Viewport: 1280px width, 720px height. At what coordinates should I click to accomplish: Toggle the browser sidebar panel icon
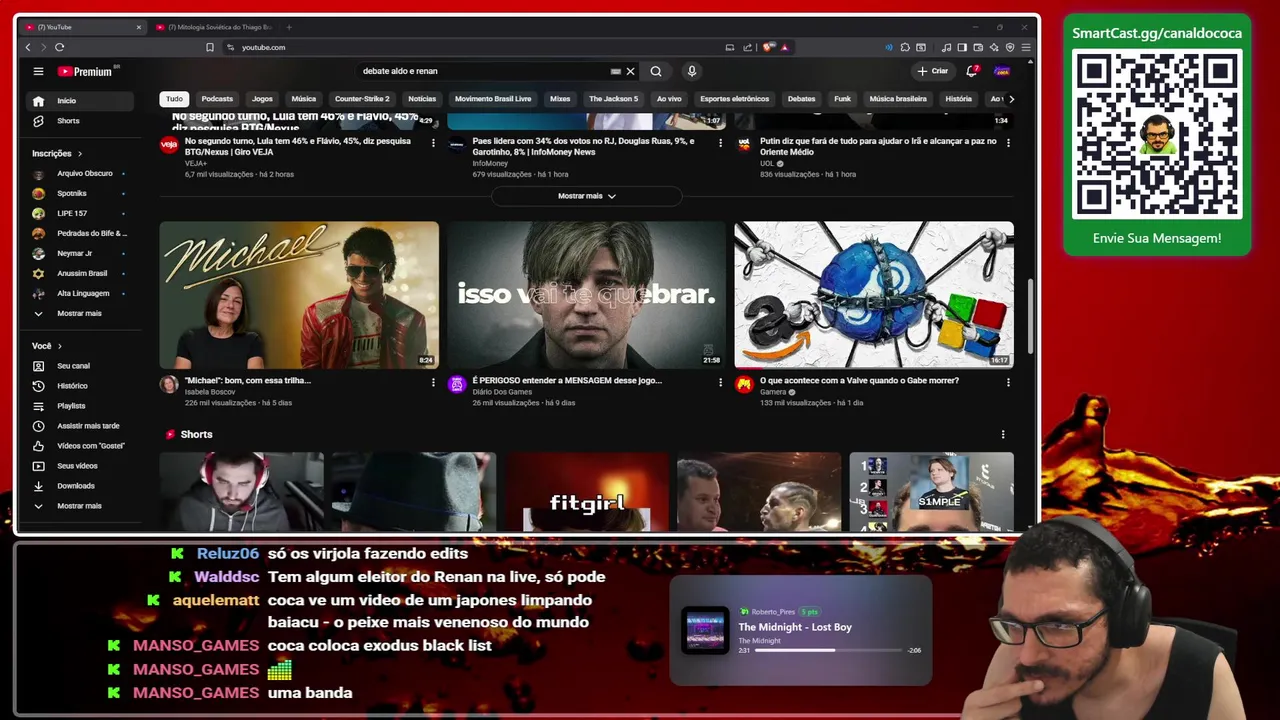tap(962, 47)
